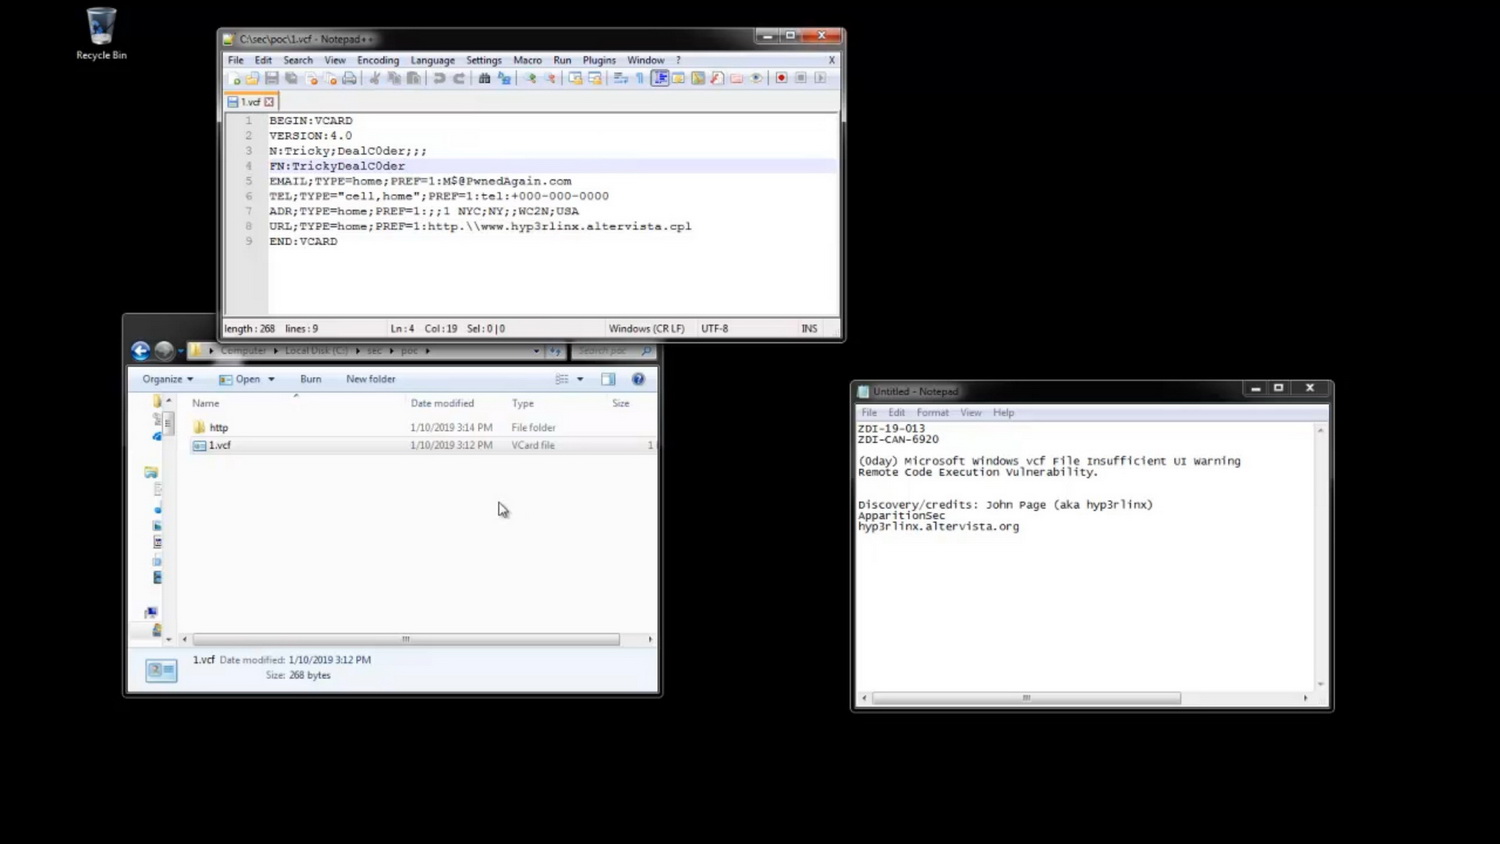Viewport: 1500px width, 844px height.
Task: Click the Back arrow in Explorer window
Action: pos(140,351)
